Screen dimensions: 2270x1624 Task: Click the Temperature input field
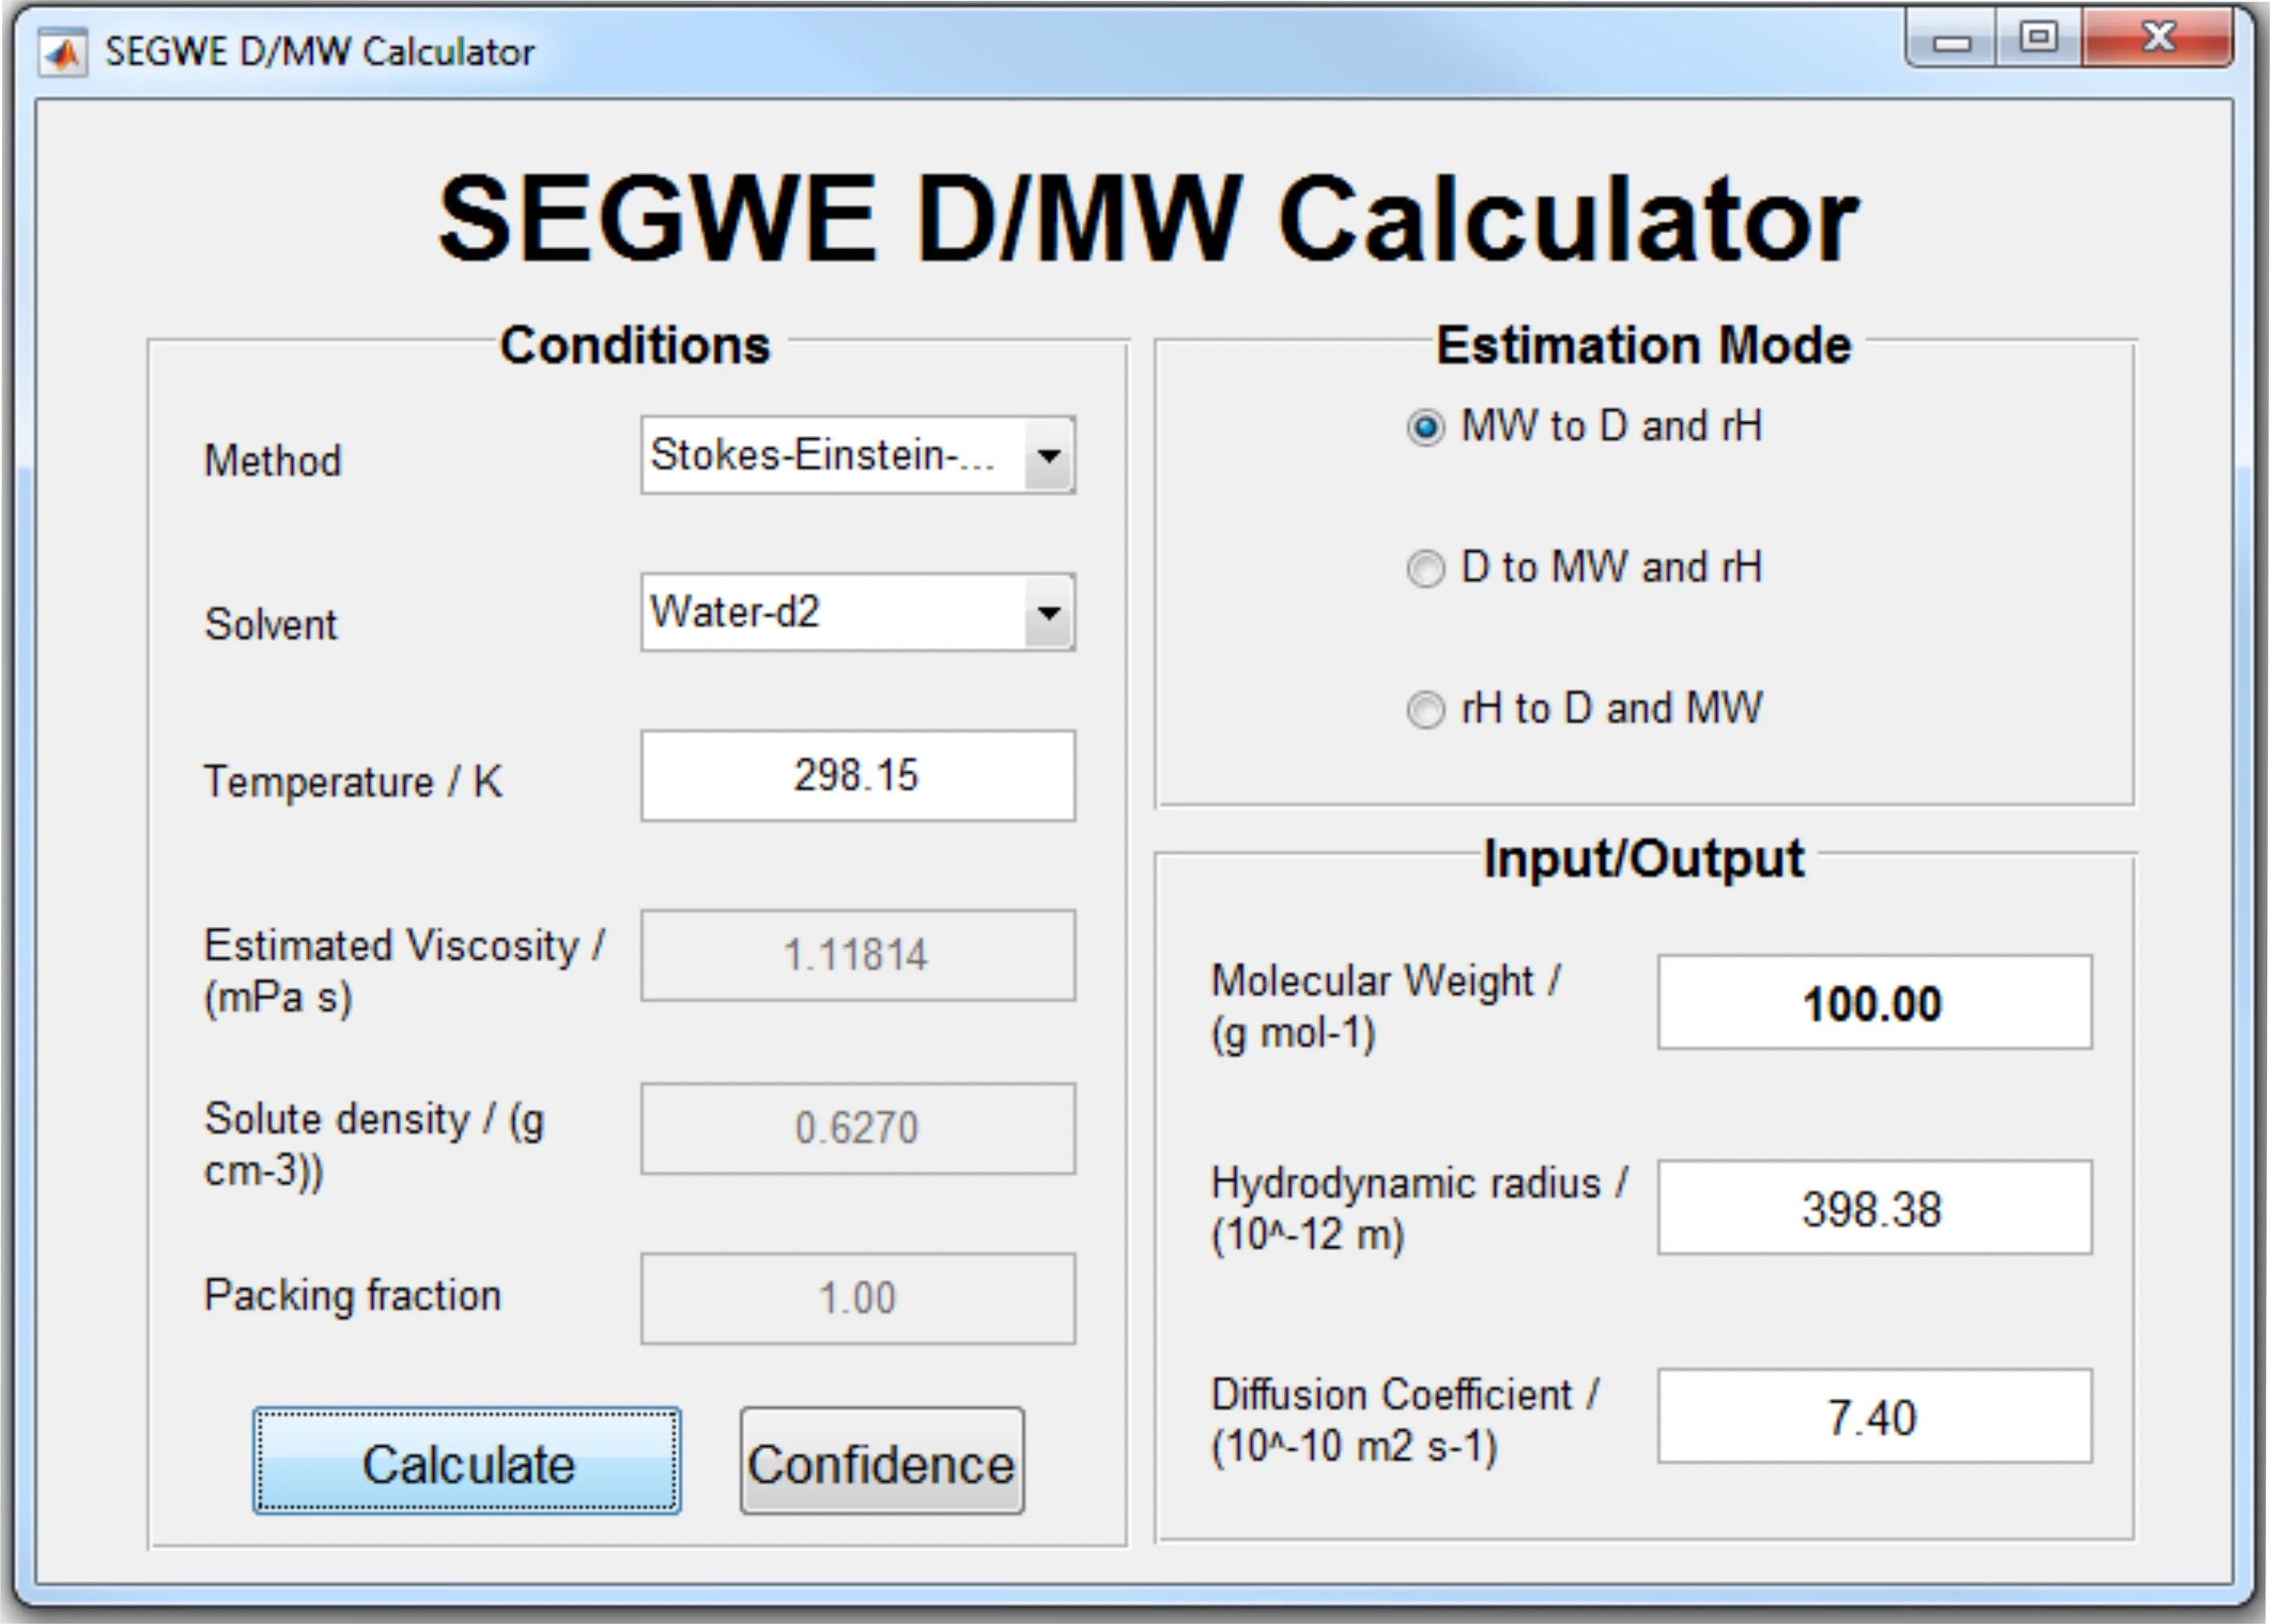[x=857, y=776]
